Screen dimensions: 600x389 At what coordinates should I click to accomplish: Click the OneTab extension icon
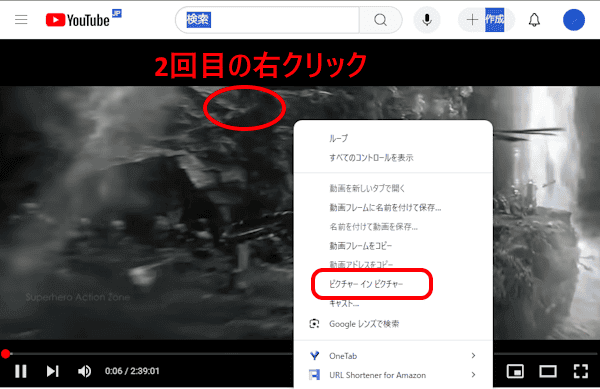(x=315, y=356)
